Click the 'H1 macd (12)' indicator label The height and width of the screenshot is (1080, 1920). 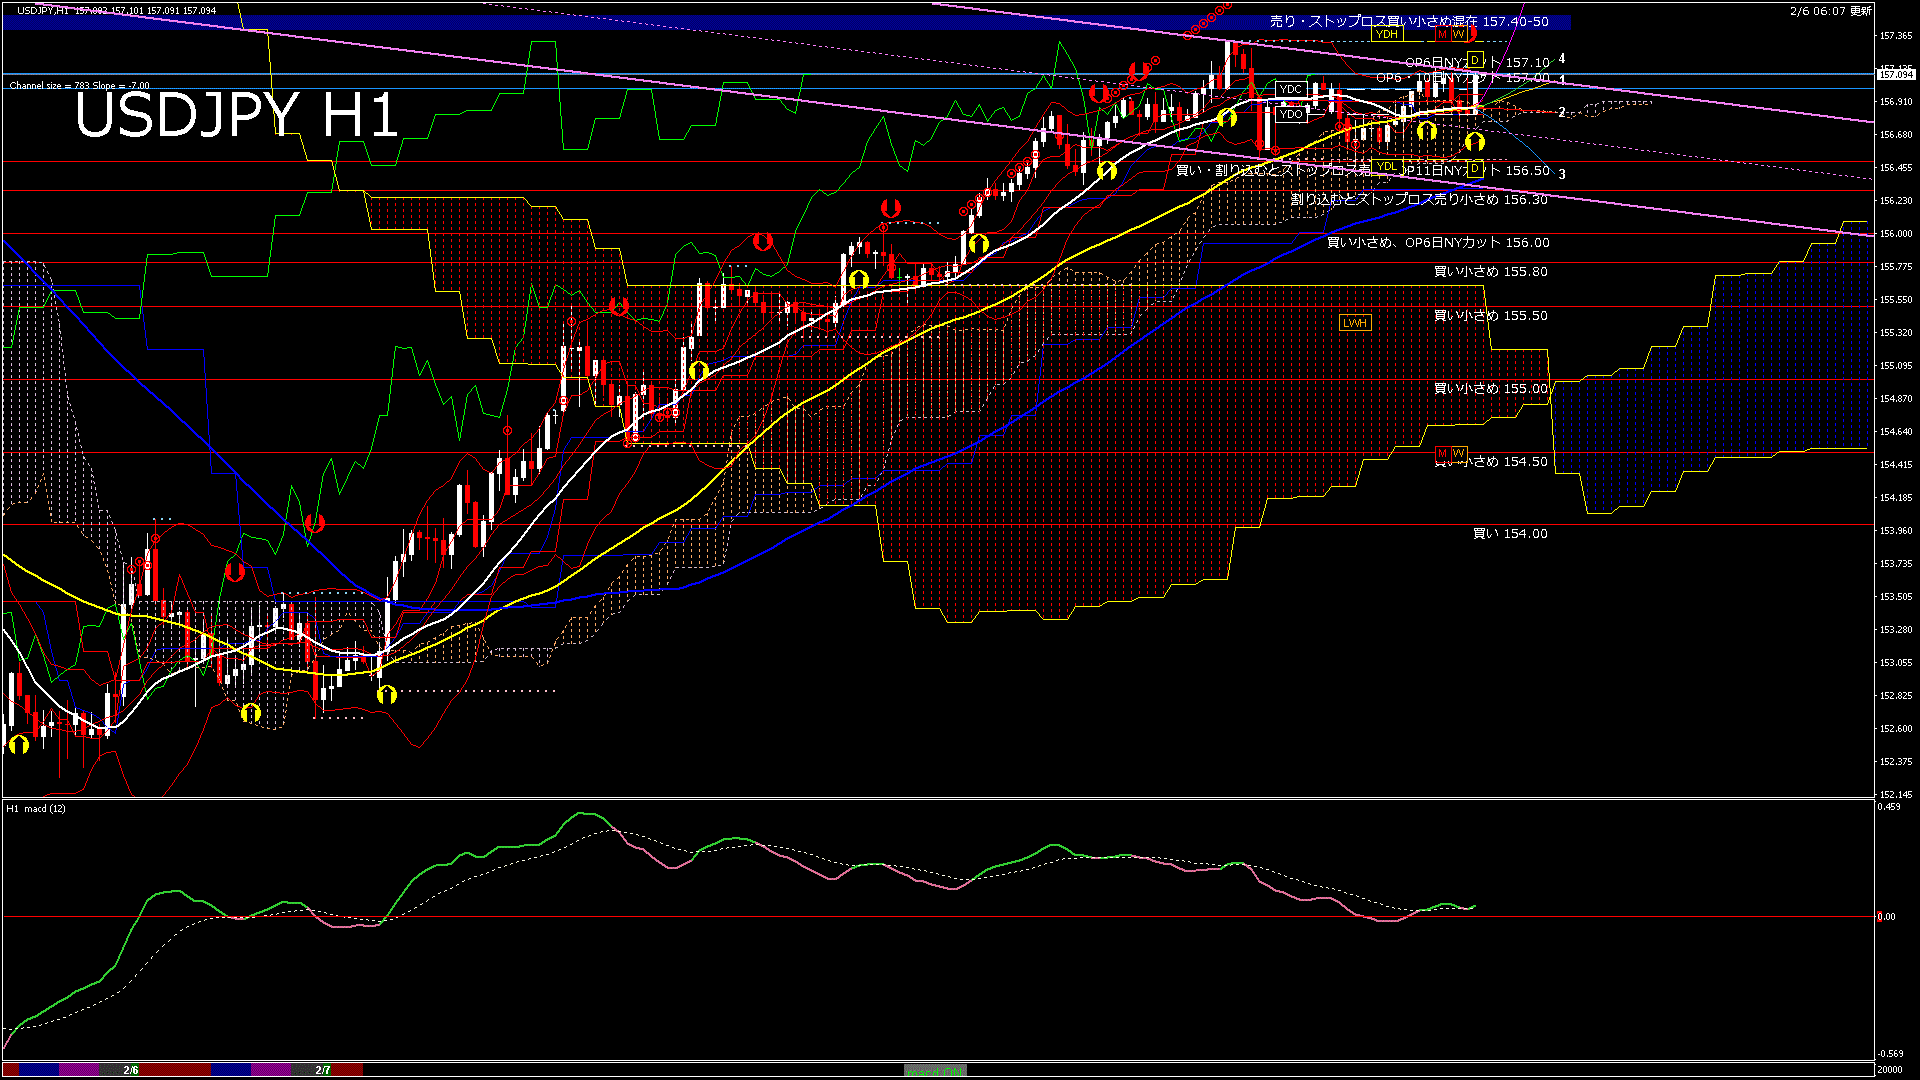[x=36, y=808]
